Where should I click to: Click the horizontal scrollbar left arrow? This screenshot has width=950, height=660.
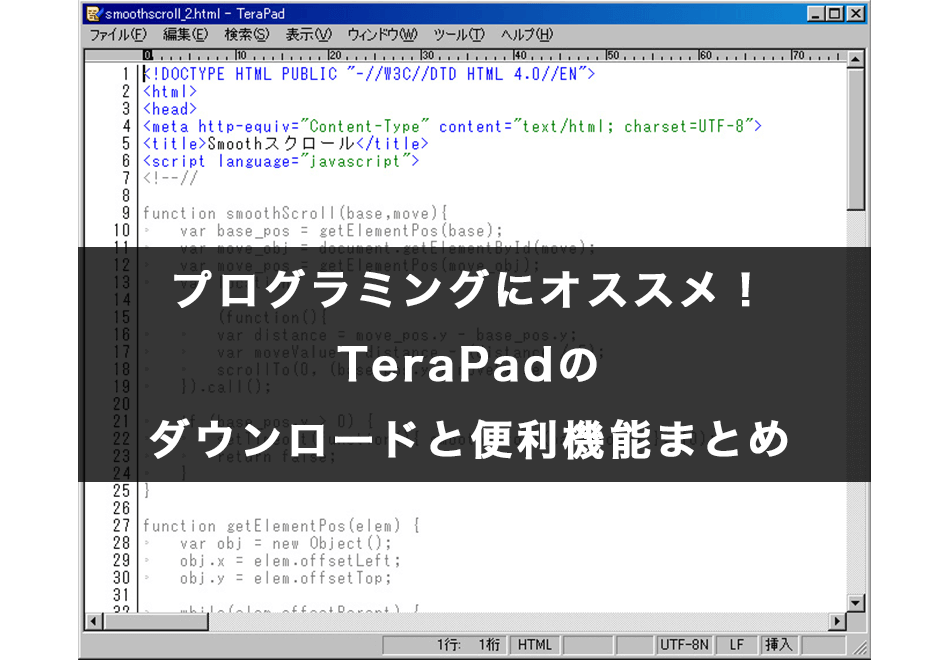pos(93,621)
